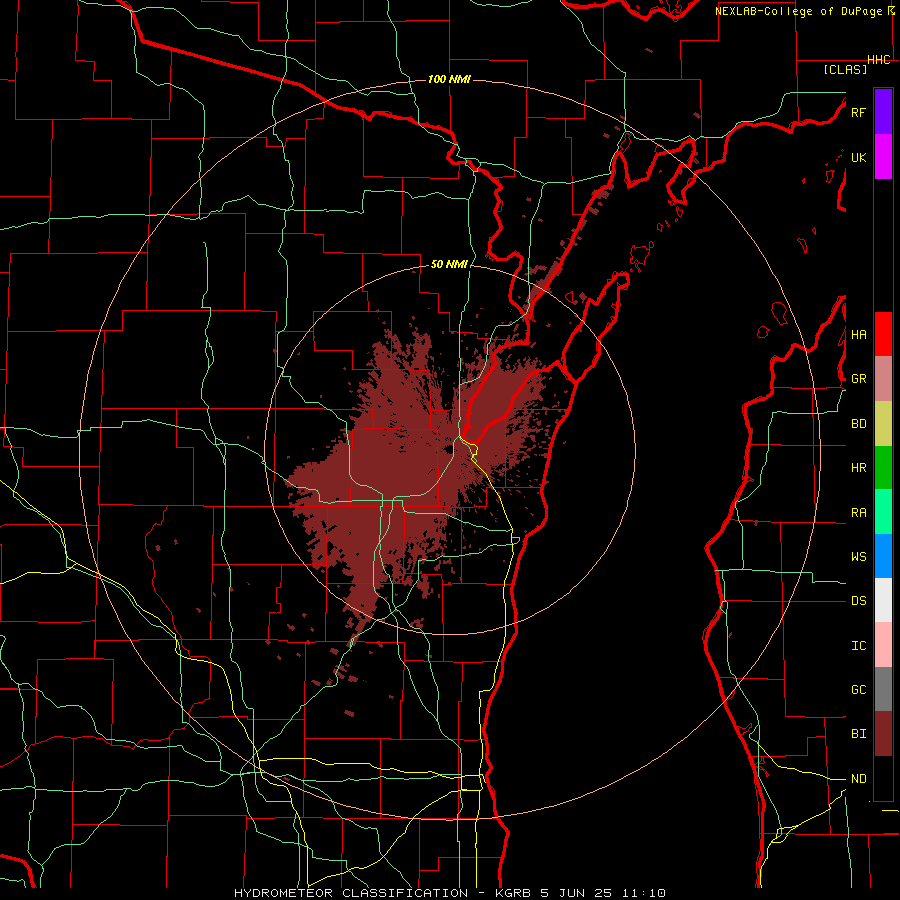Image resolution: width=900 pixels, height=900 pixels.
Task: Click the BD legend label
Action: pos(858,424)
